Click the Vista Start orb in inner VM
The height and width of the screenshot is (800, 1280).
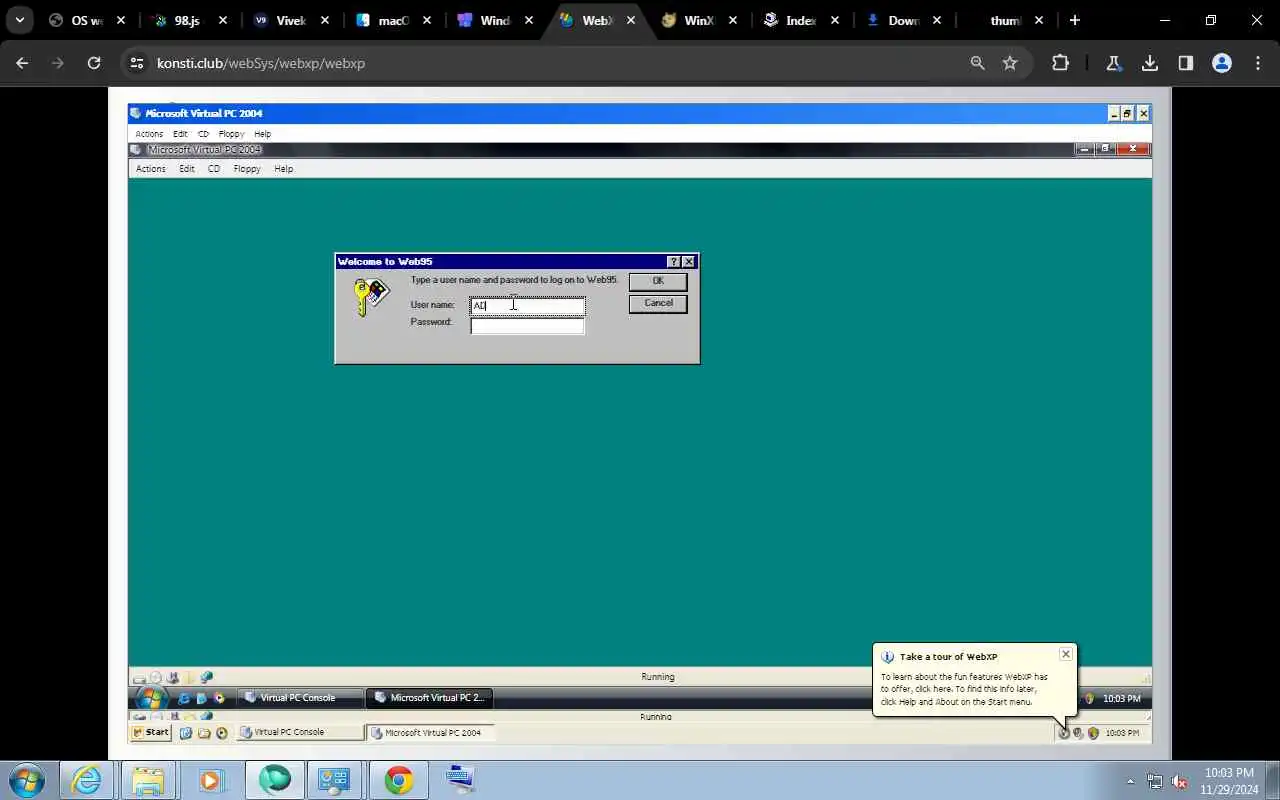tap(152, 697)
